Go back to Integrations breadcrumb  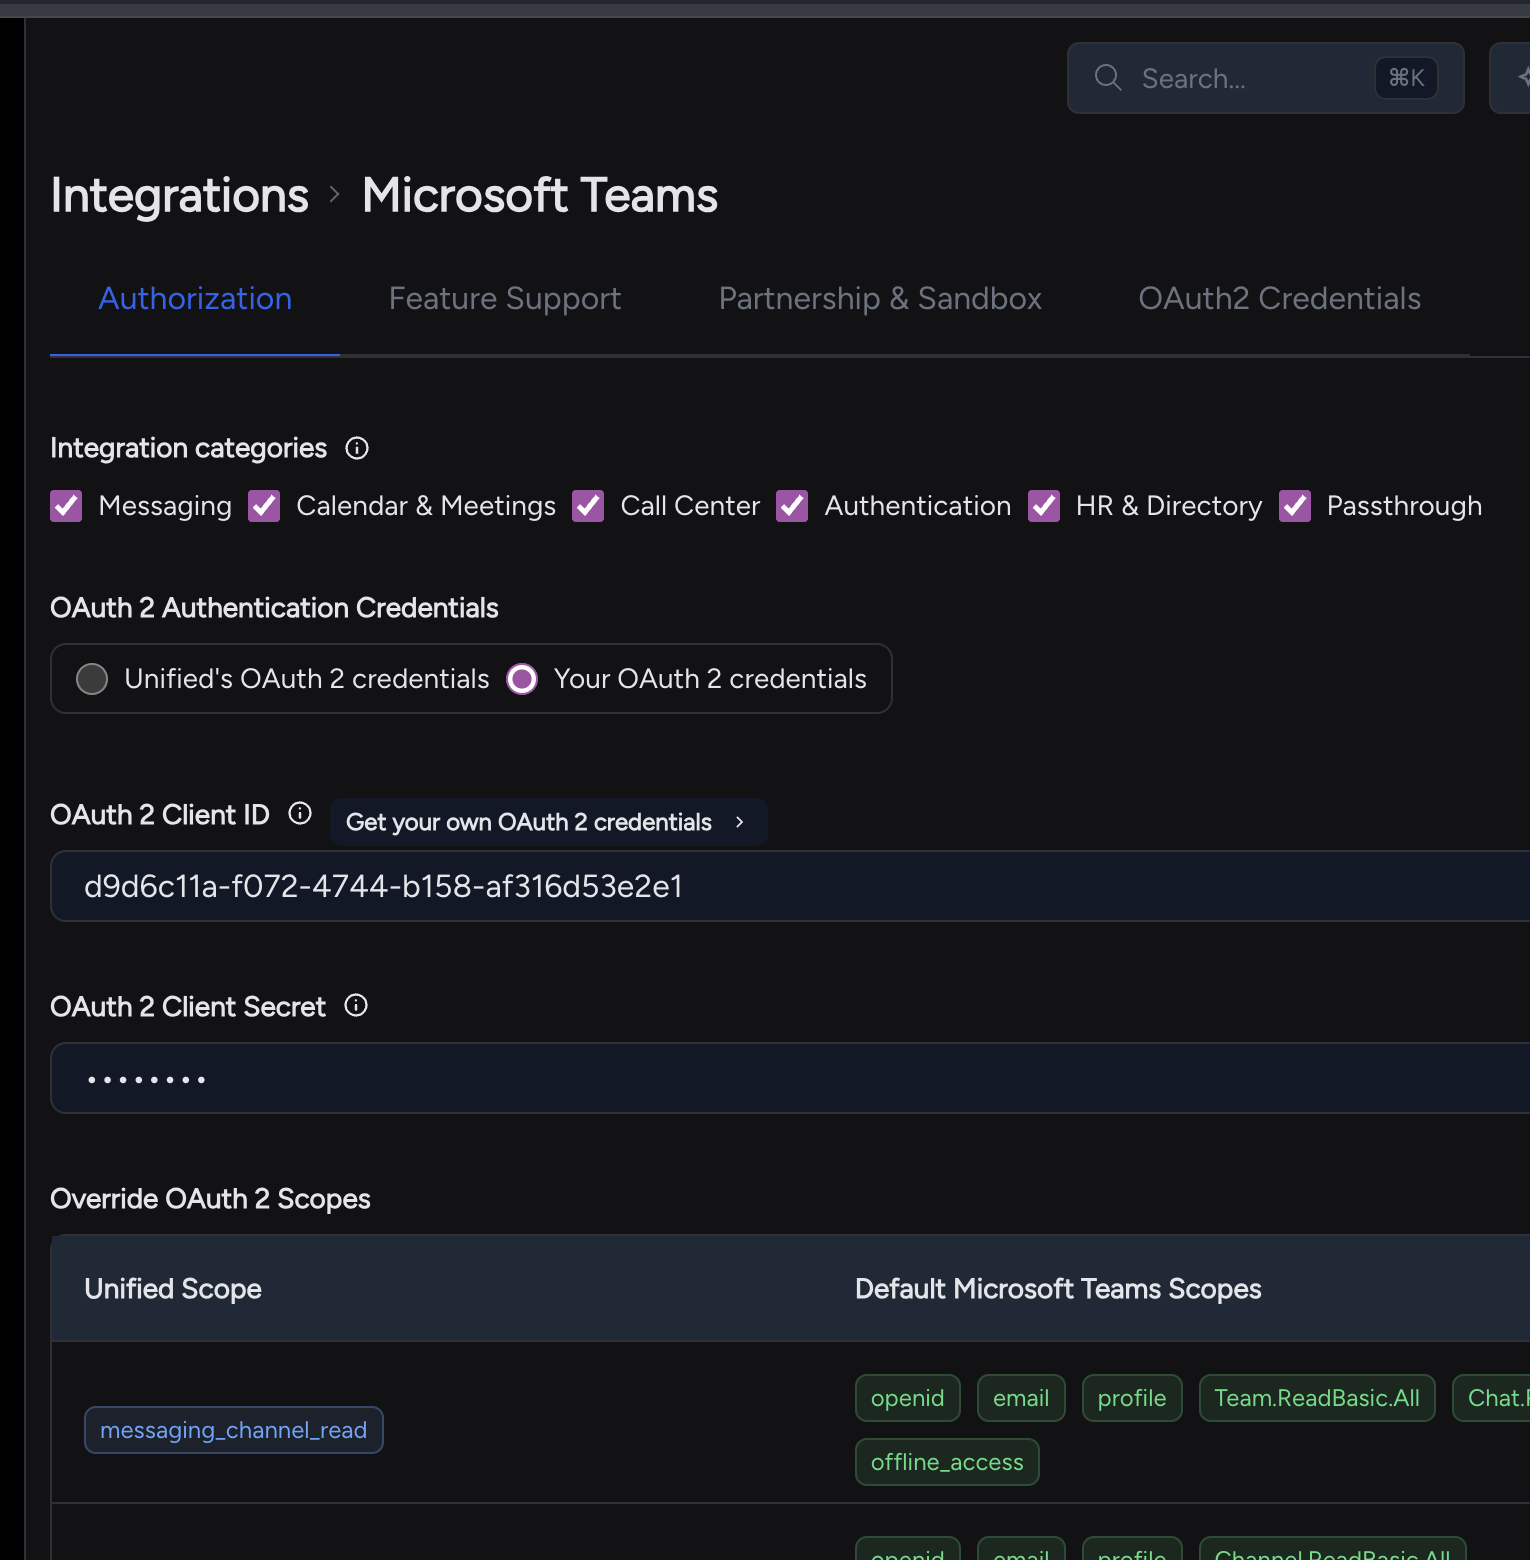coord(180,195)
